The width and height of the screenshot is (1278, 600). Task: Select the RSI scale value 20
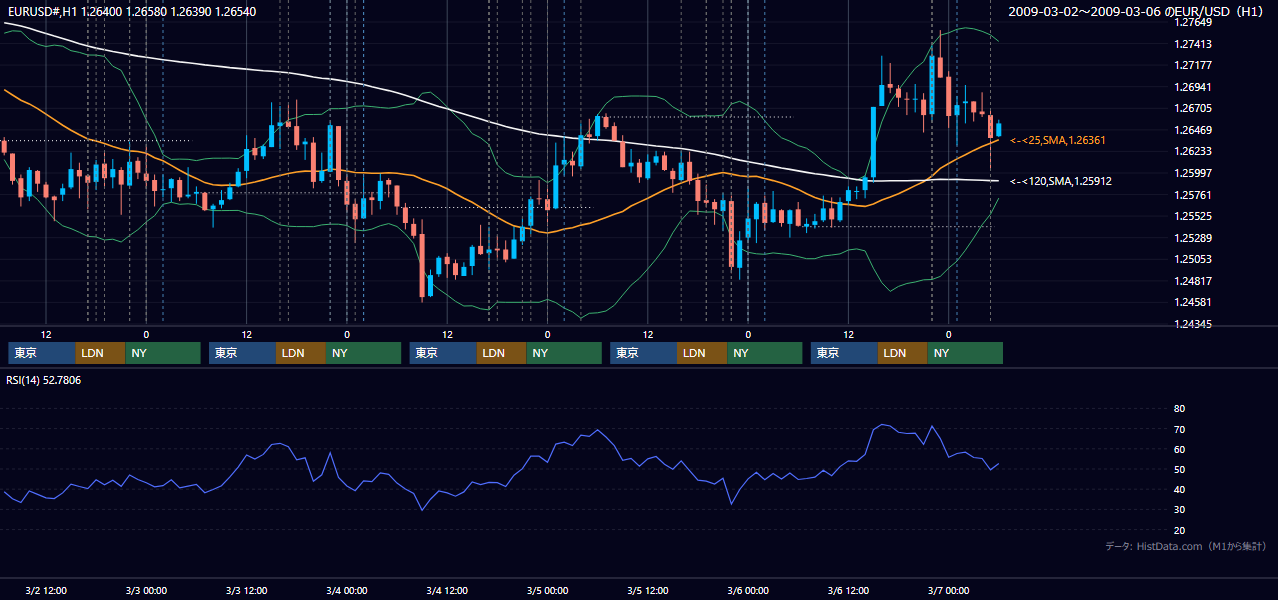click(1179, 530)
